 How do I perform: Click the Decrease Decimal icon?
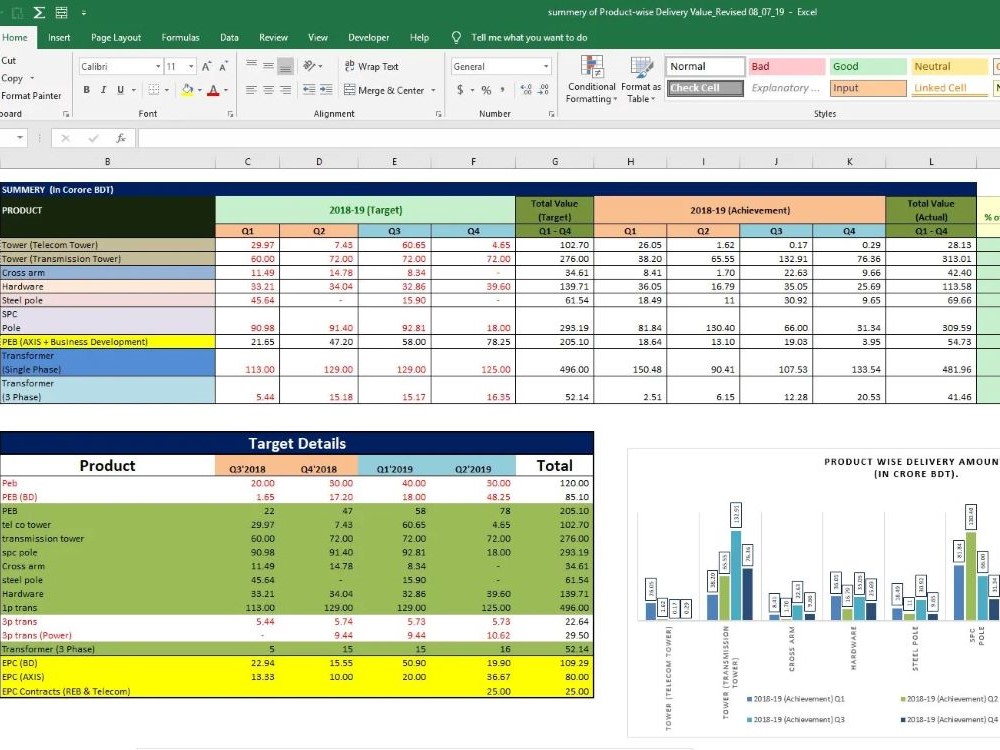(x=543, y=90)
